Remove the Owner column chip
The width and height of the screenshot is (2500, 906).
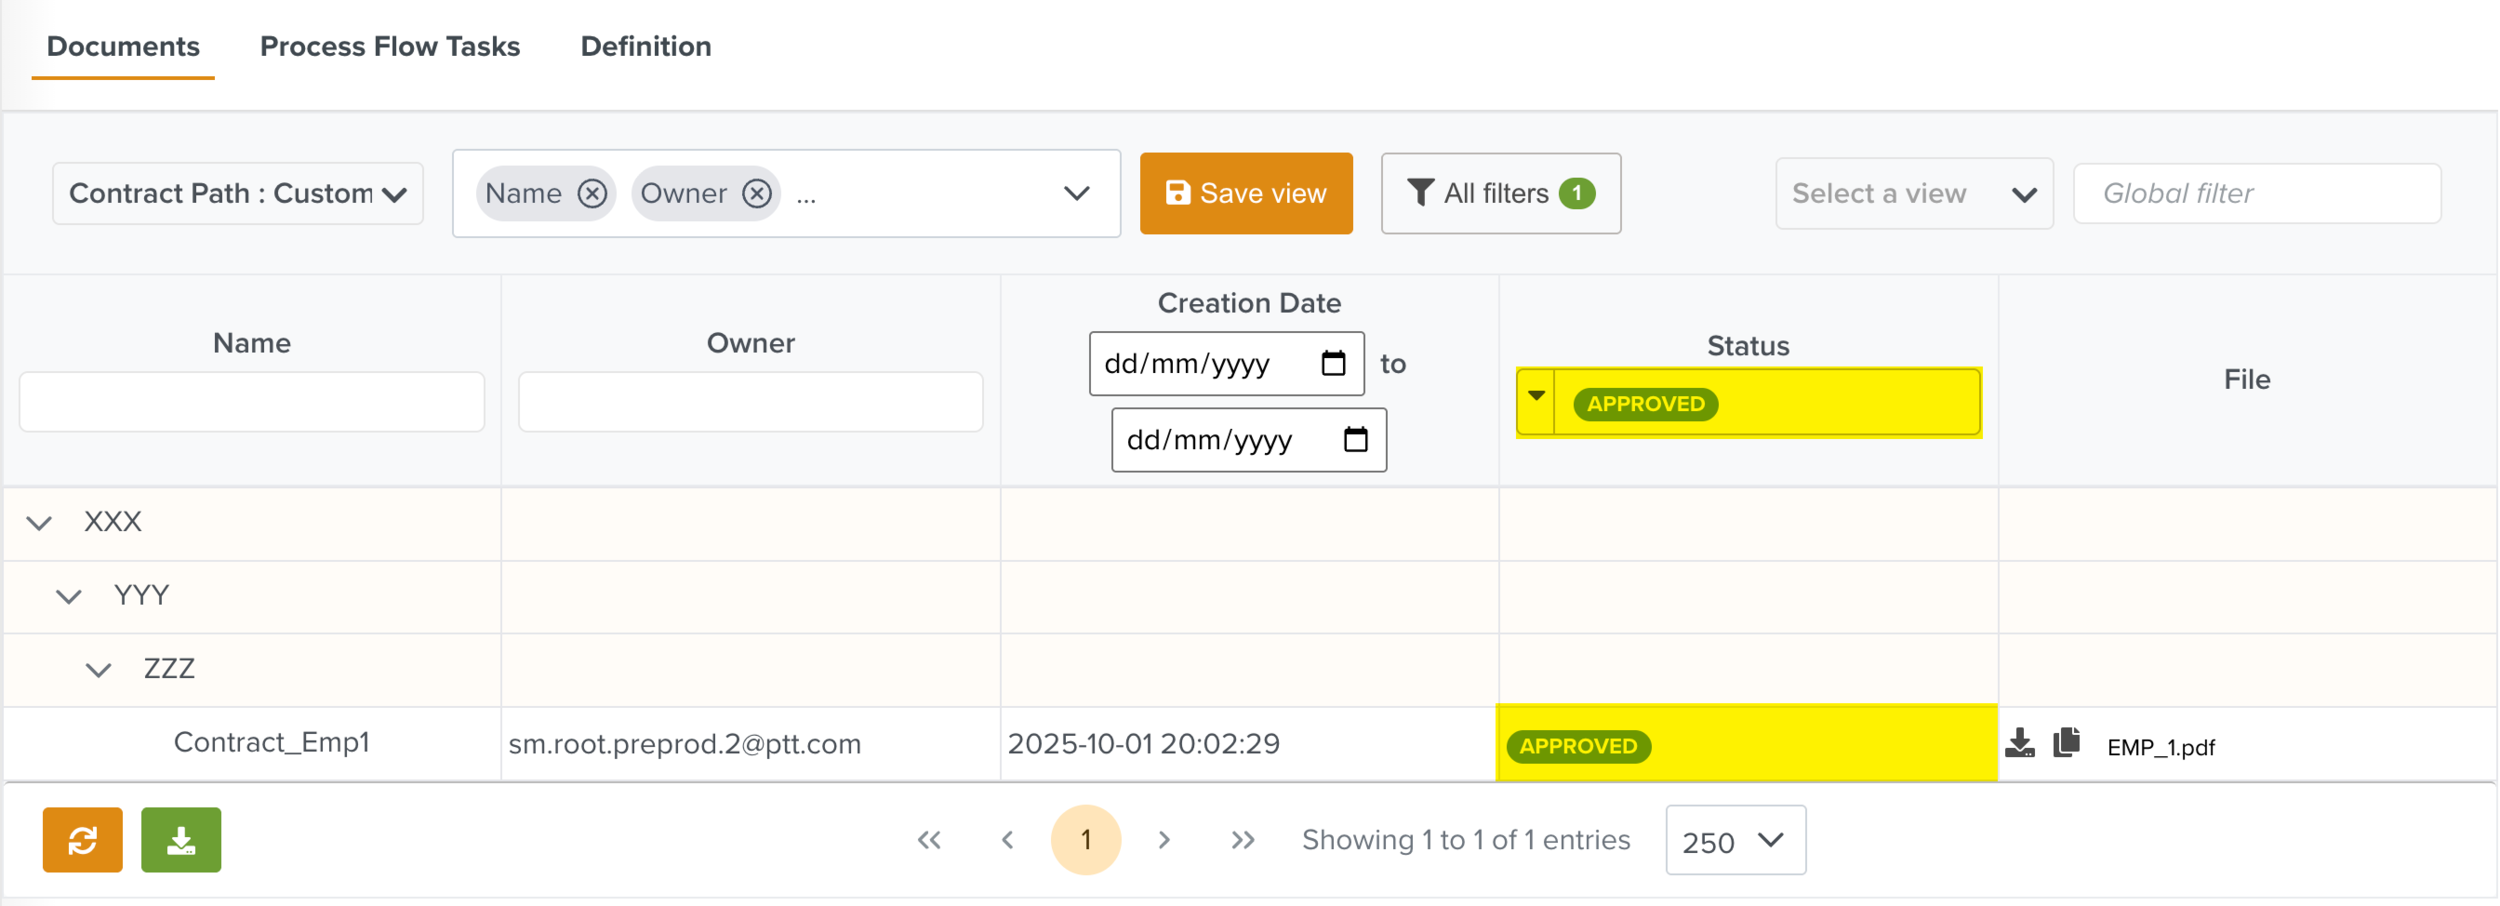(757, 193)
